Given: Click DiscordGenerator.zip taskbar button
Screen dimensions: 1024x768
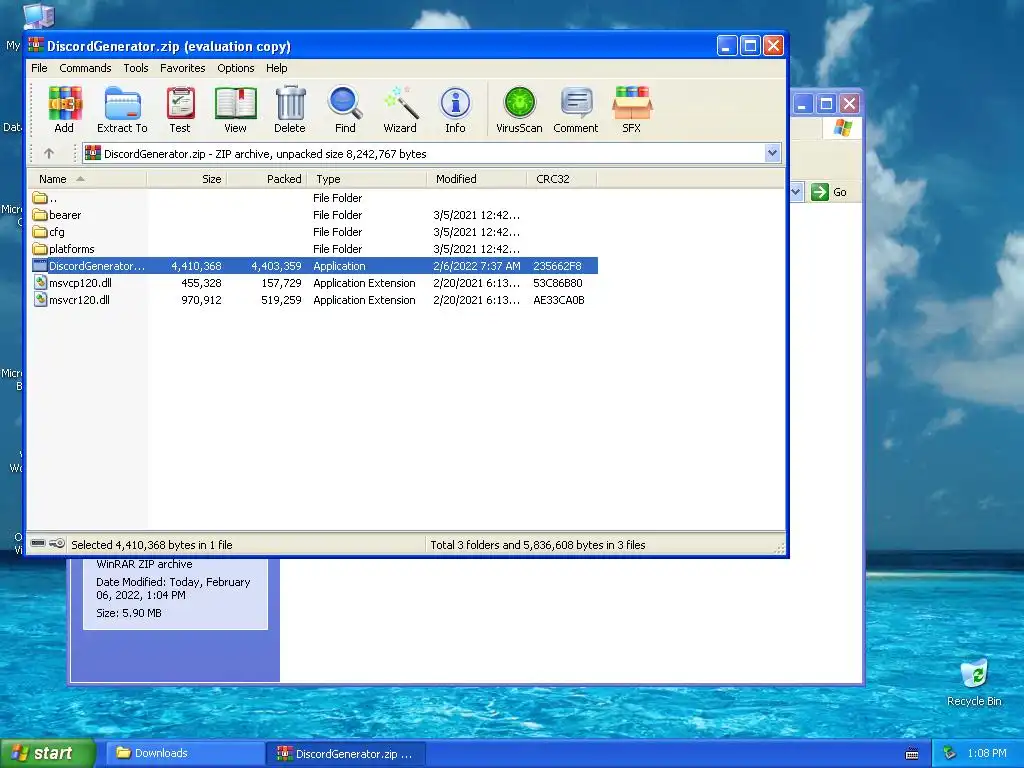Looking at the screenshot, I should [x=347, y=754].
